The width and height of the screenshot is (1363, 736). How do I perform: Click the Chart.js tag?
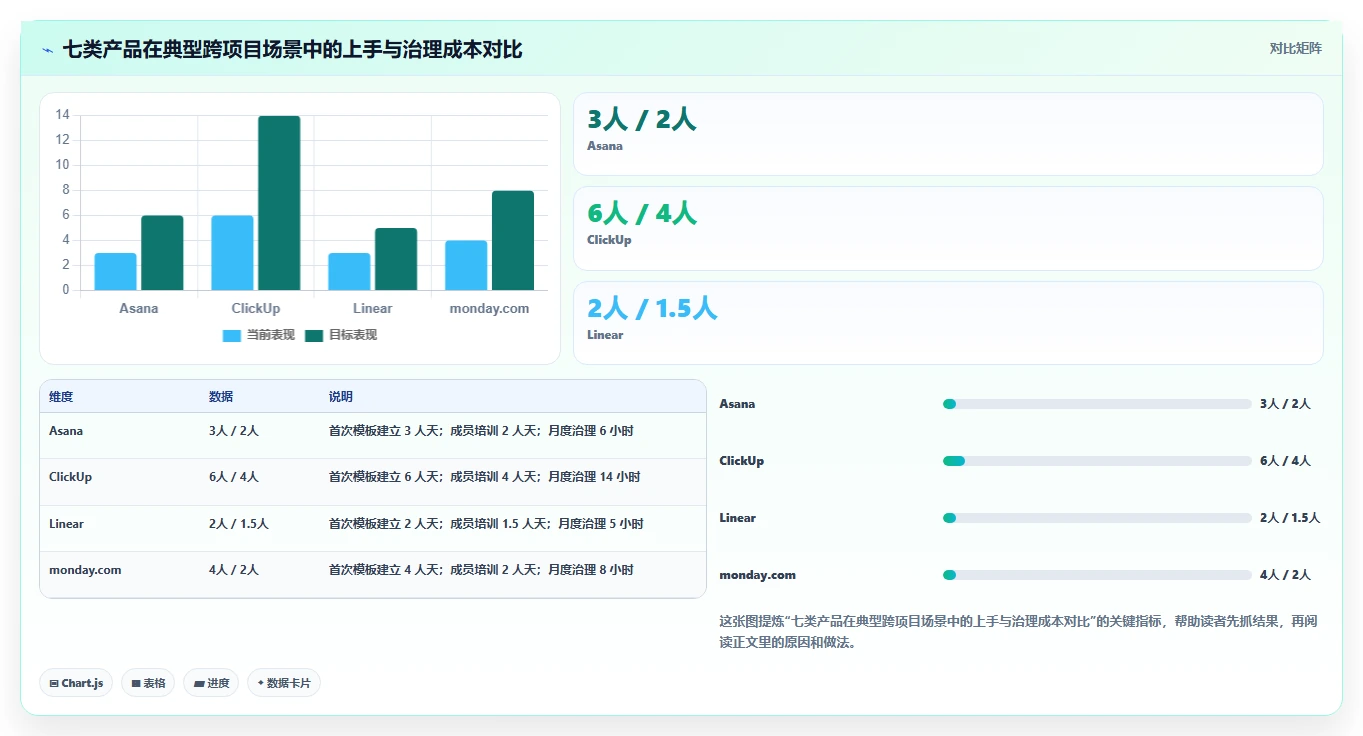tap(77, 683)
